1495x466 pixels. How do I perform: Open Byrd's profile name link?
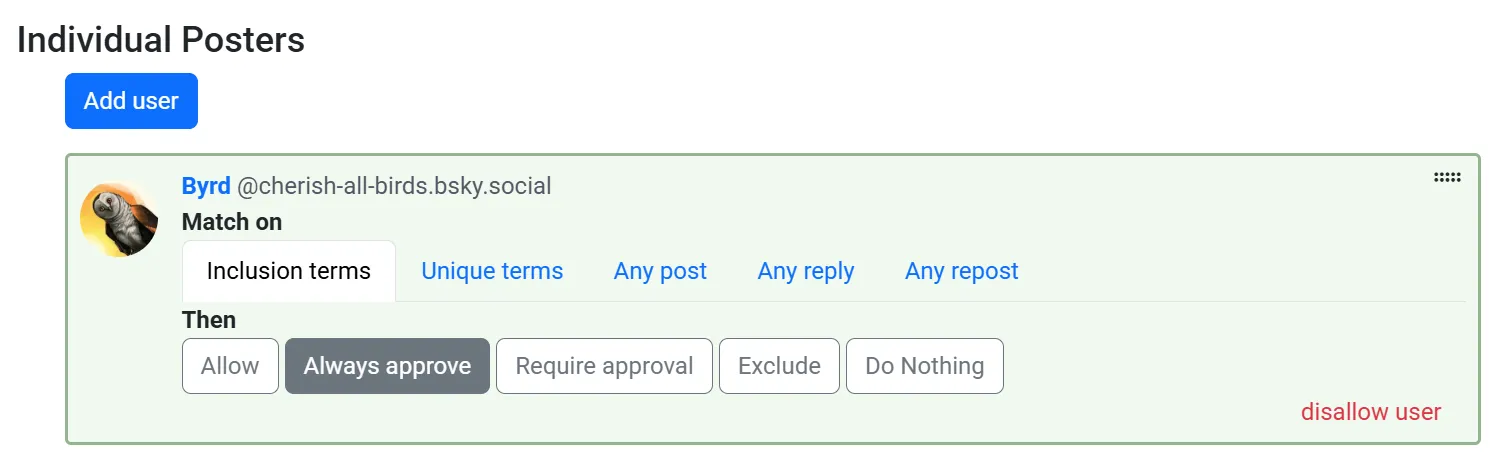(206, 186)
